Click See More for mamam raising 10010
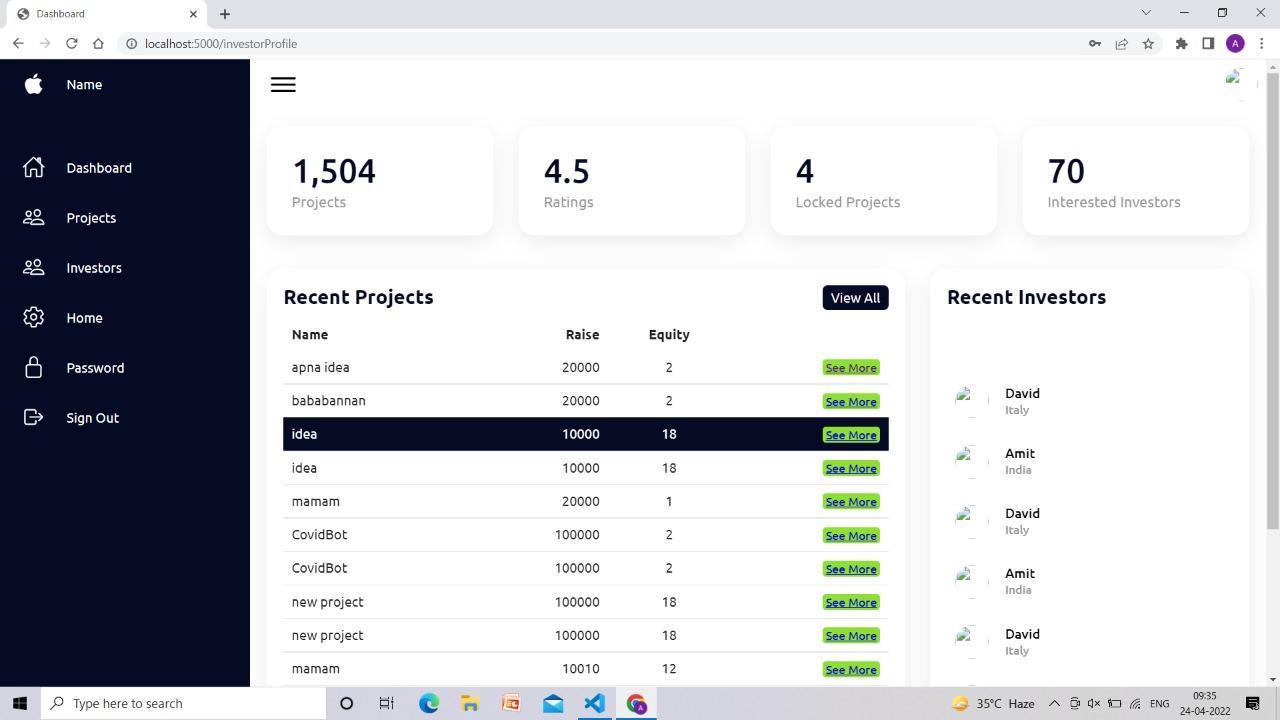1280x720 pixels. tap(851, 670)
